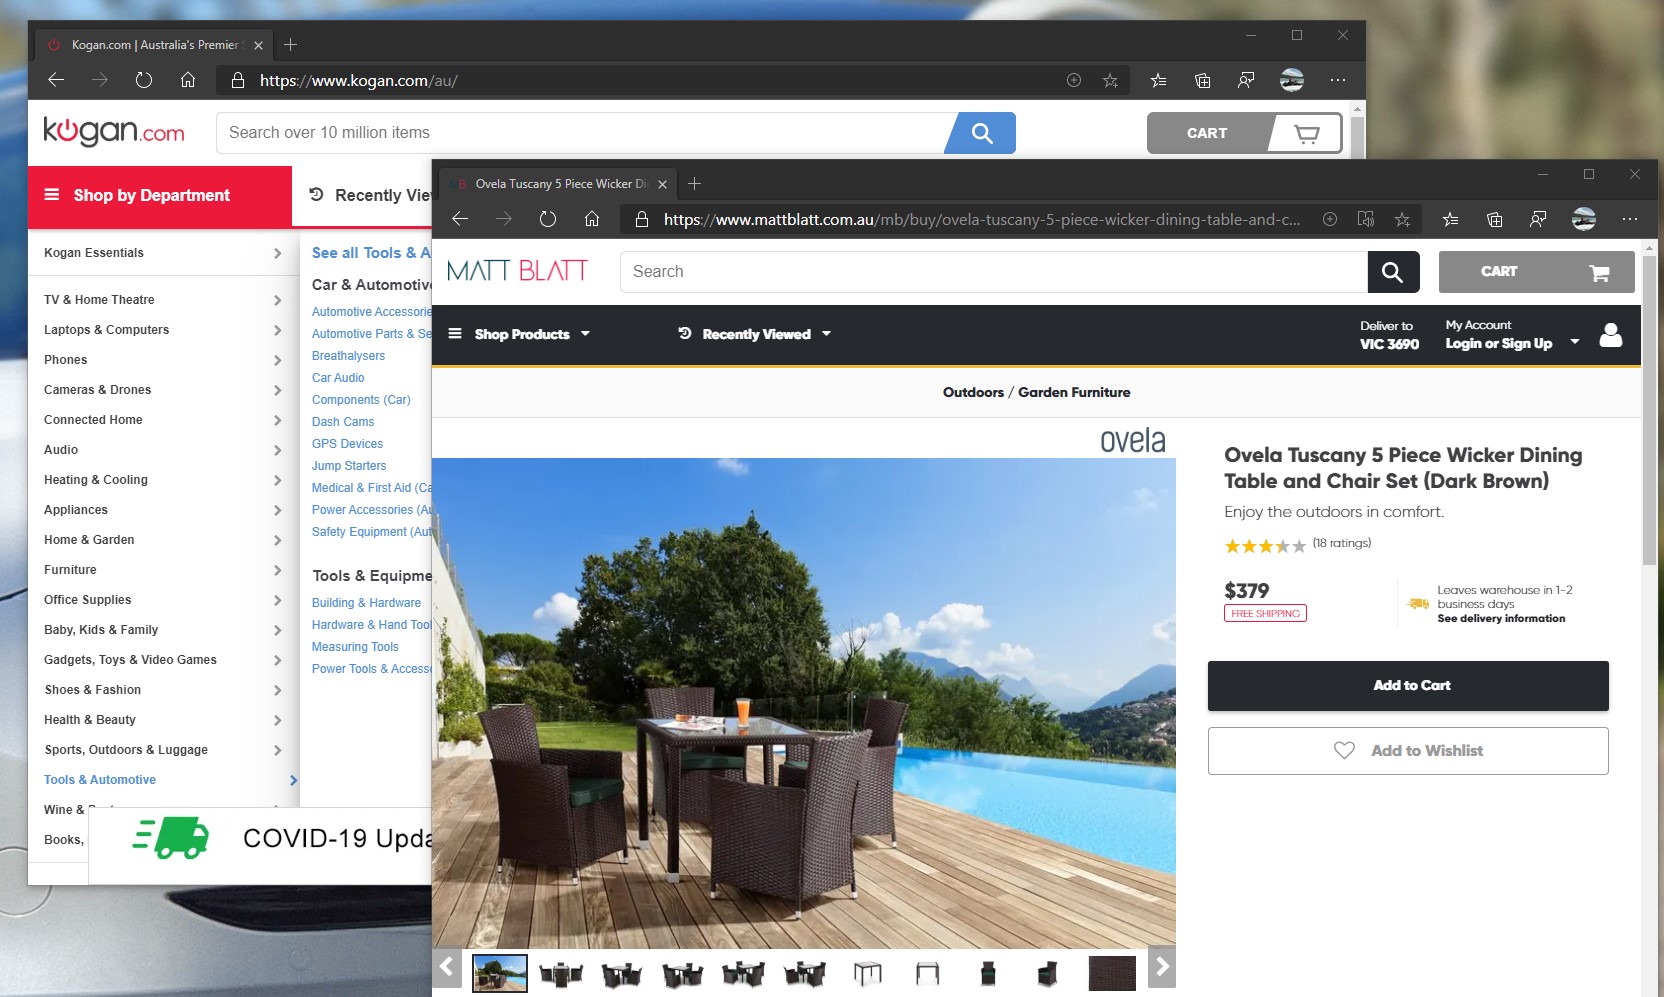The width and height of the screenshot is (1664, 997).
Task: Click the Matt Blatt page vertical scrollbar
Action: (1650, 410)
